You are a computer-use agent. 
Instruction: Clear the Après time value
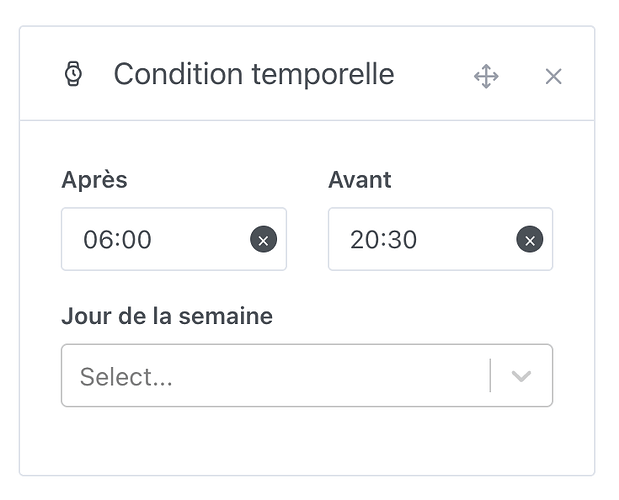point(263,240)
